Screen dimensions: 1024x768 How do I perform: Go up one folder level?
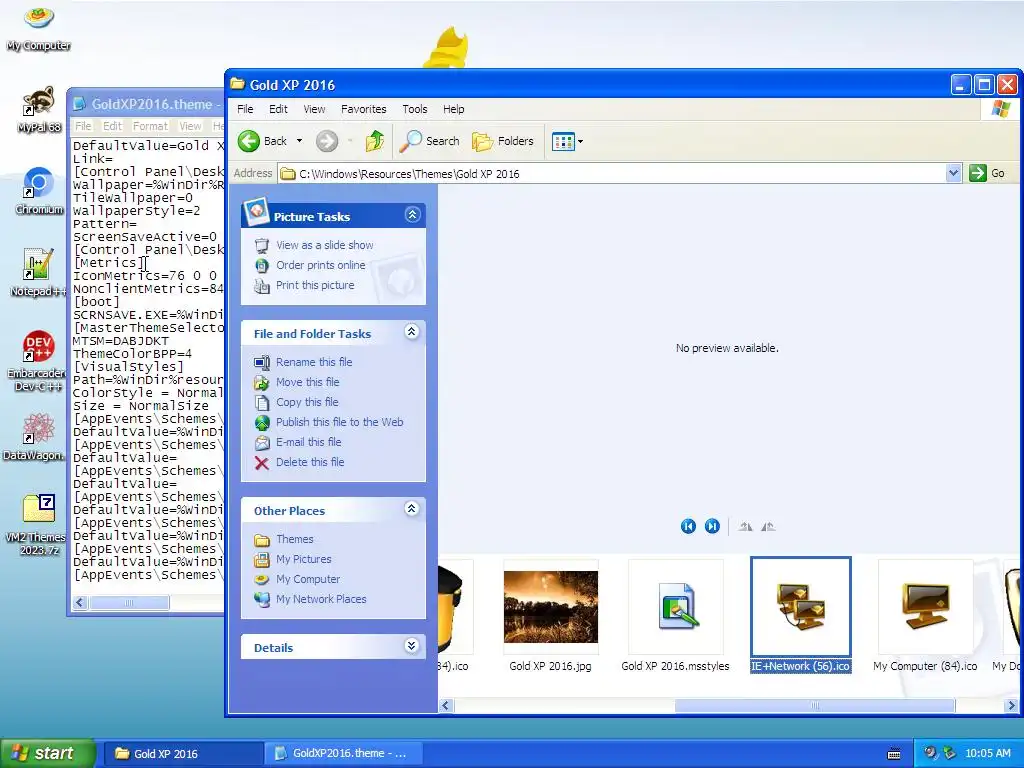point(375,141)
